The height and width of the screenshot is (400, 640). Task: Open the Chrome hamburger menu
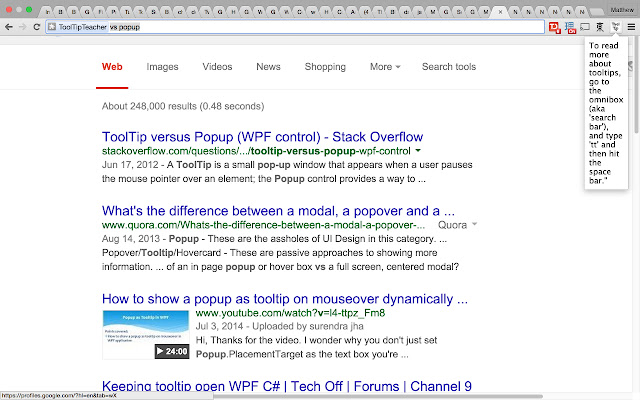[631, 27]
